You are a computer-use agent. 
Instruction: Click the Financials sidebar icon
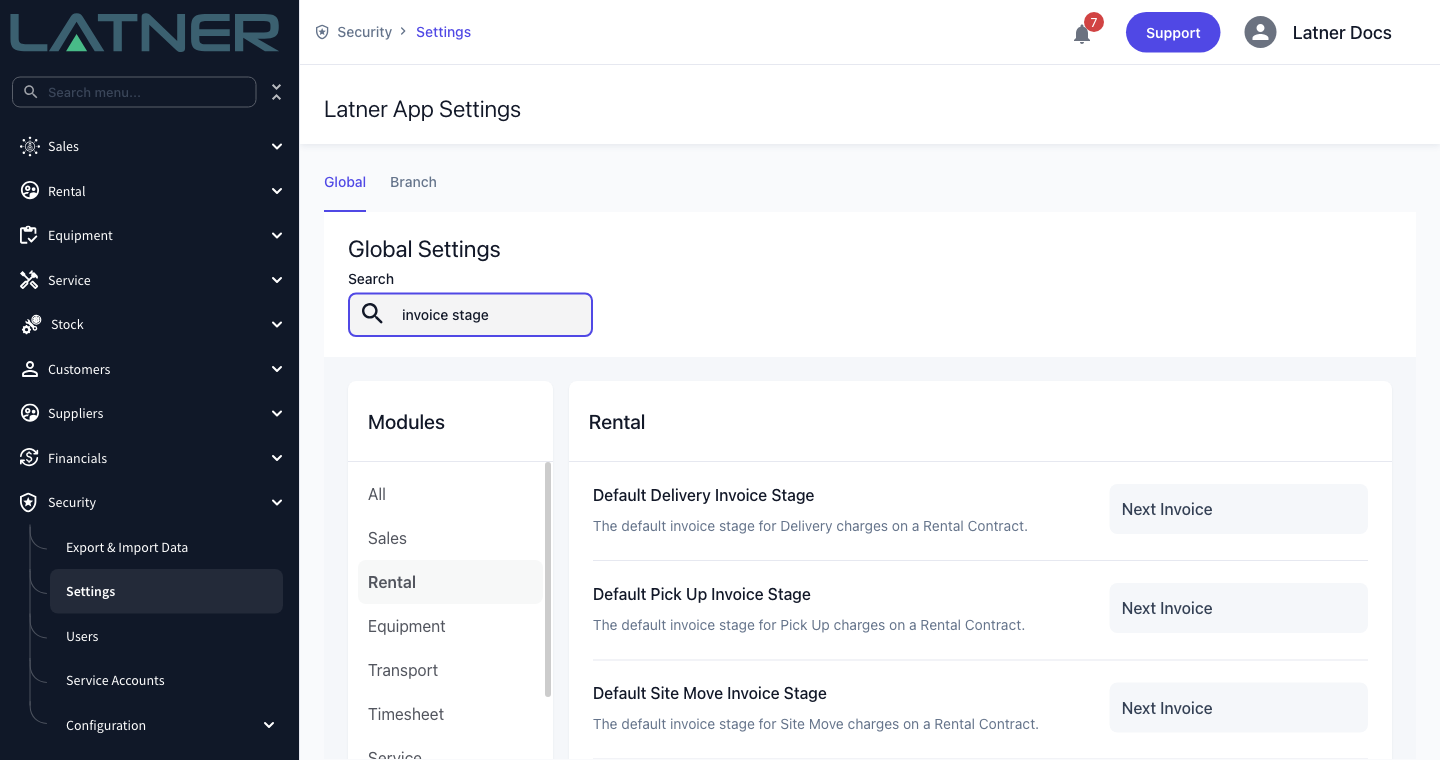click(x=30, y=458)
